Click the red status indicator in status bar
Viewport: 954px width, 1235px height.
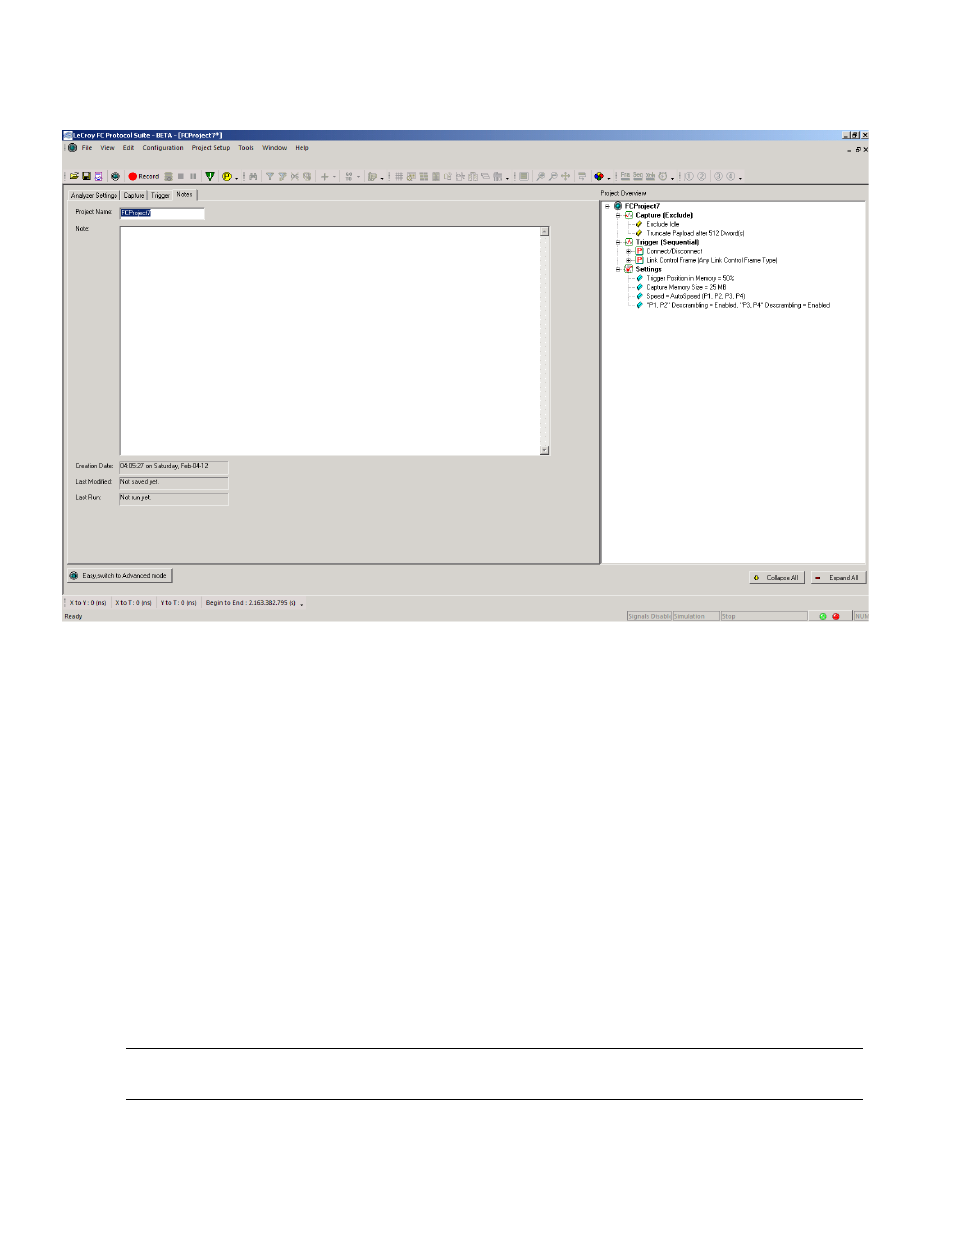(836, 616)
